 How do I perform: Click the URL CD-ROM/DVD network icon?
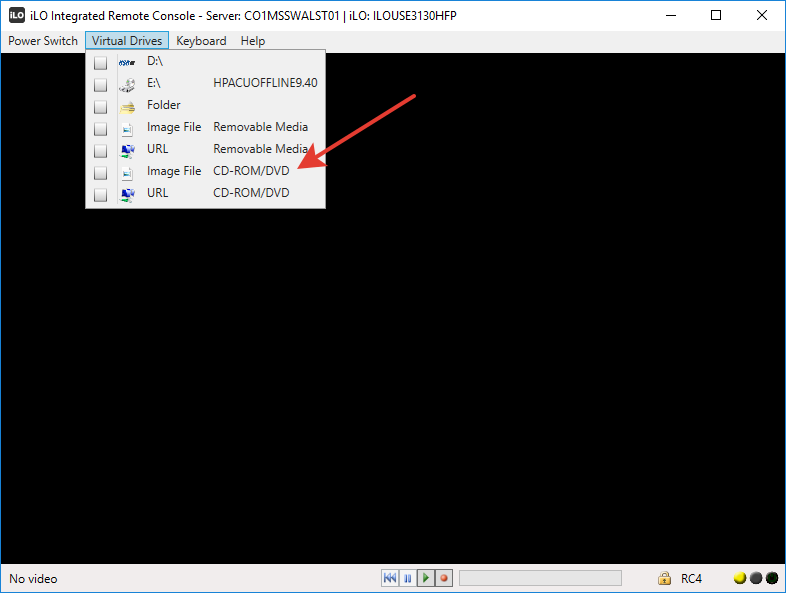(128, 194)
